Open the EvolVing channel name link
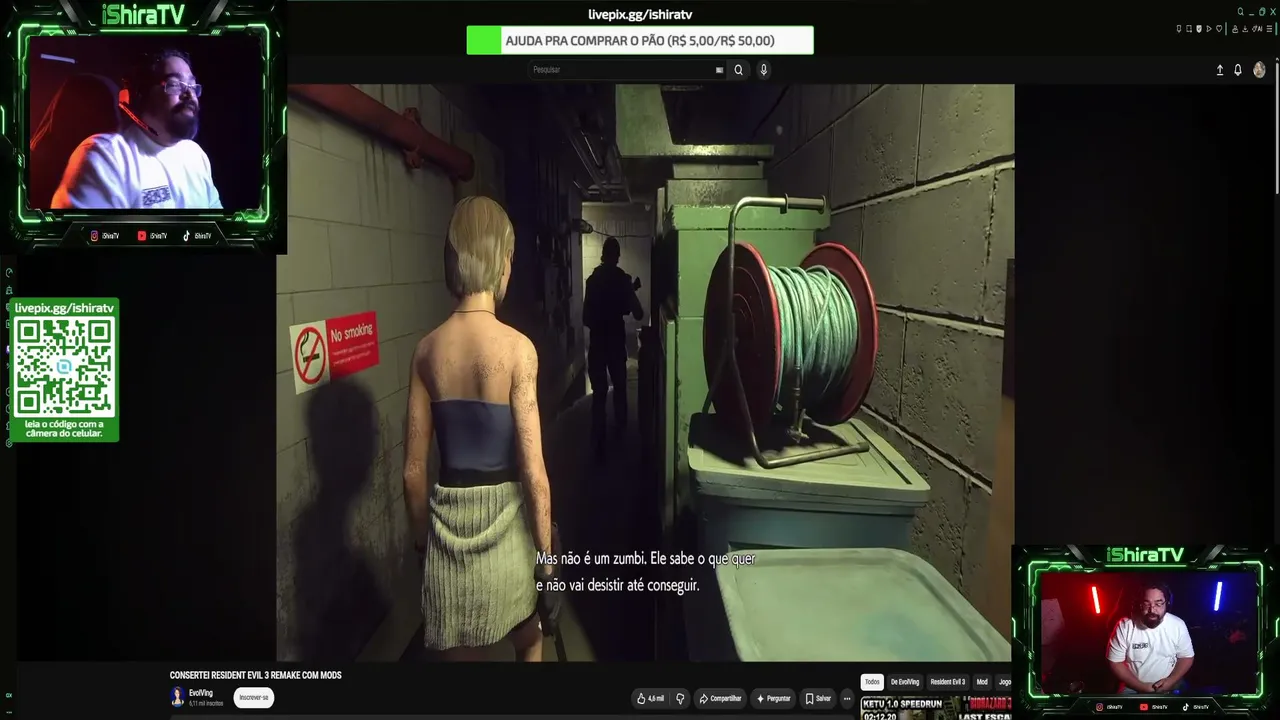The width and height of the screenshot is (1280, 720). point(201,693)
